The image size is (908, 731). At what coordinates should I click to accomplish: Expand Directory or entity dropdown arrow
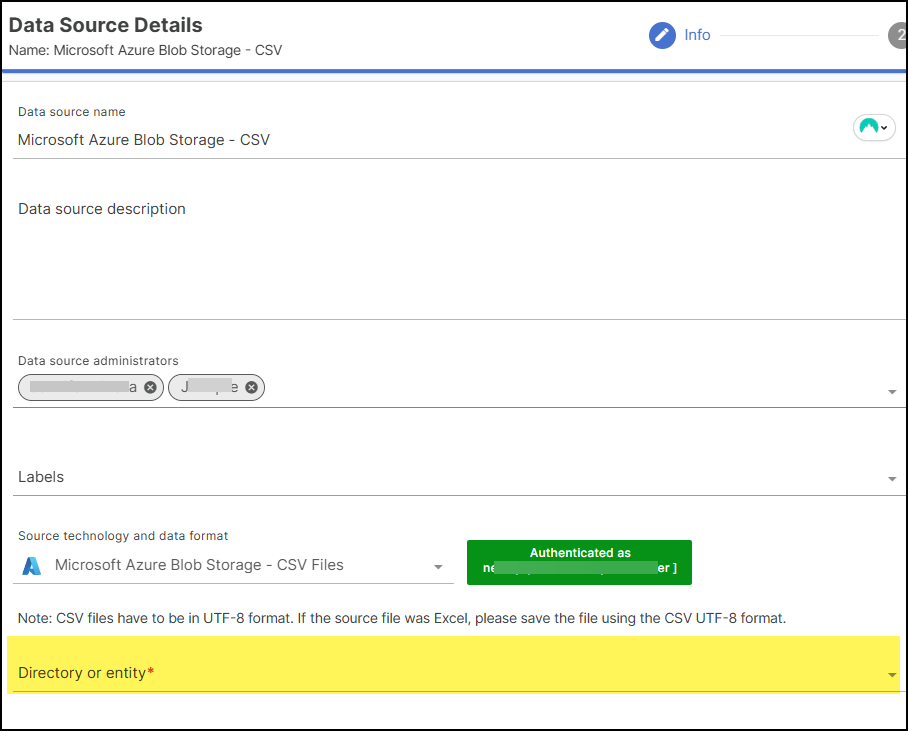[892, 675]
